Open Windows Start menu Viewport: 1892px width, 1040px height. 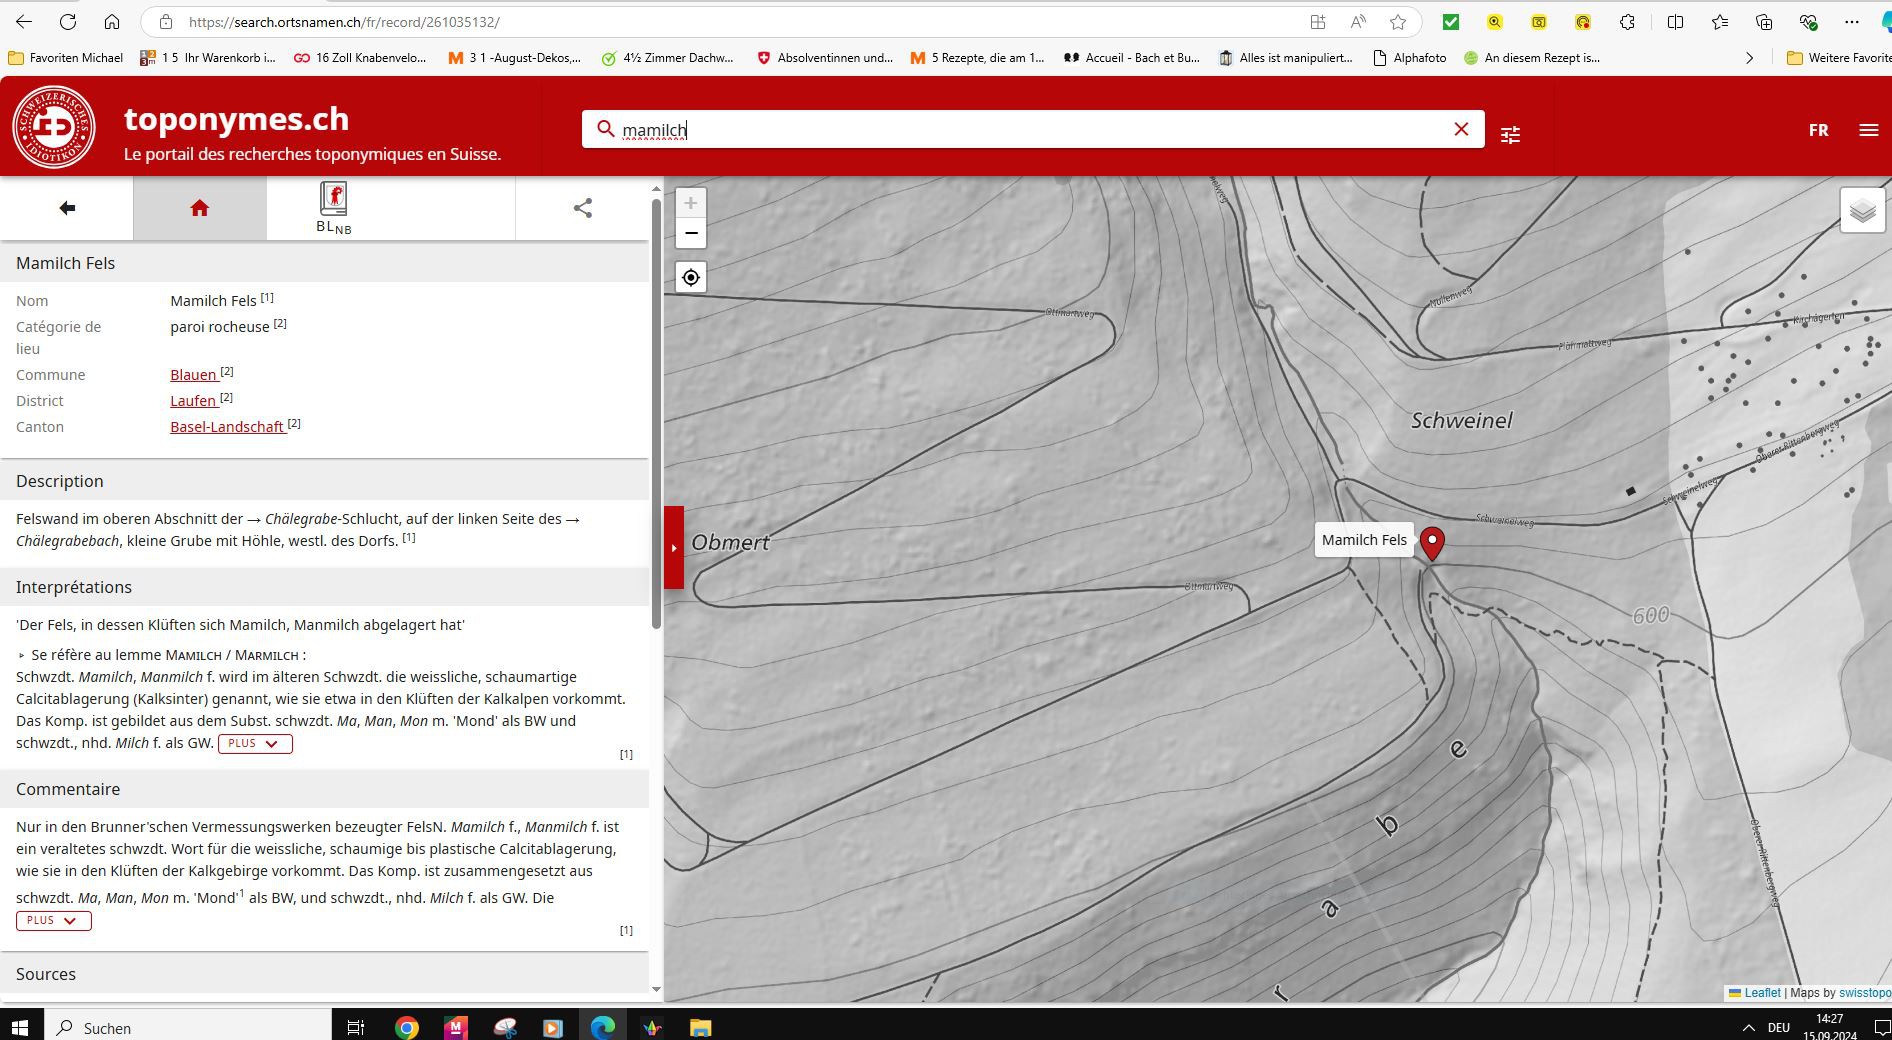20,1027
